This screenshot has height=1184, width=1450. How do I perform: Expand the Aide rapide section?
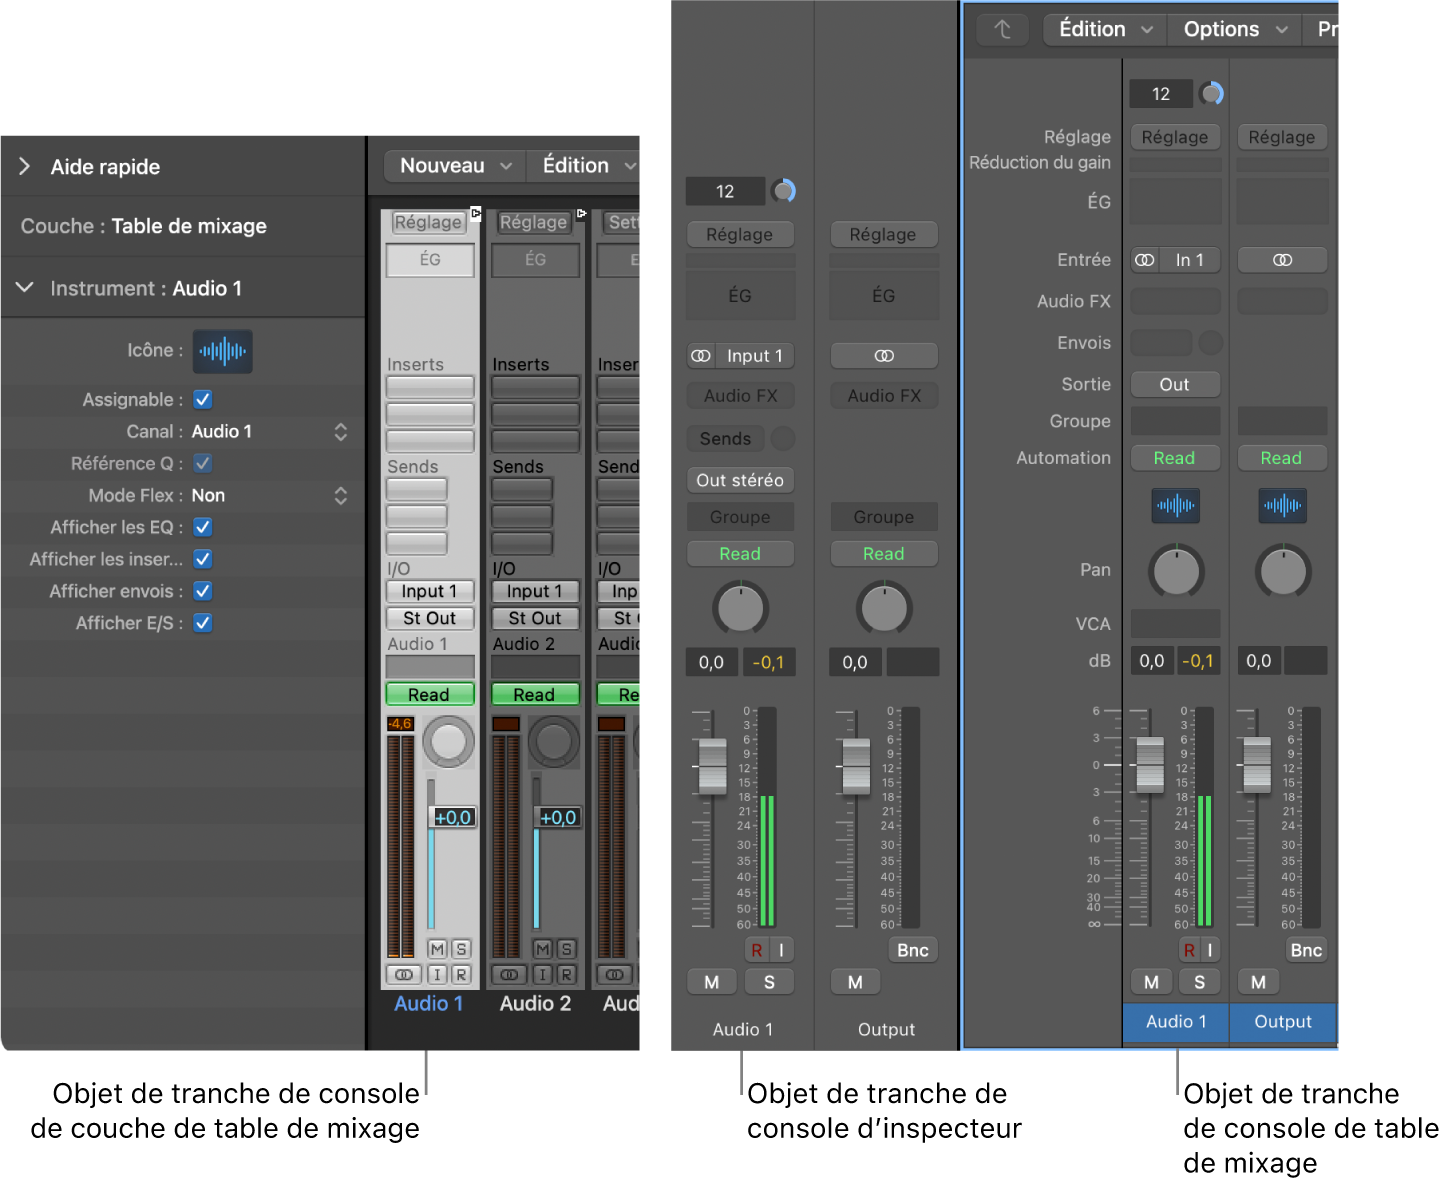click(x=25, y=166)
